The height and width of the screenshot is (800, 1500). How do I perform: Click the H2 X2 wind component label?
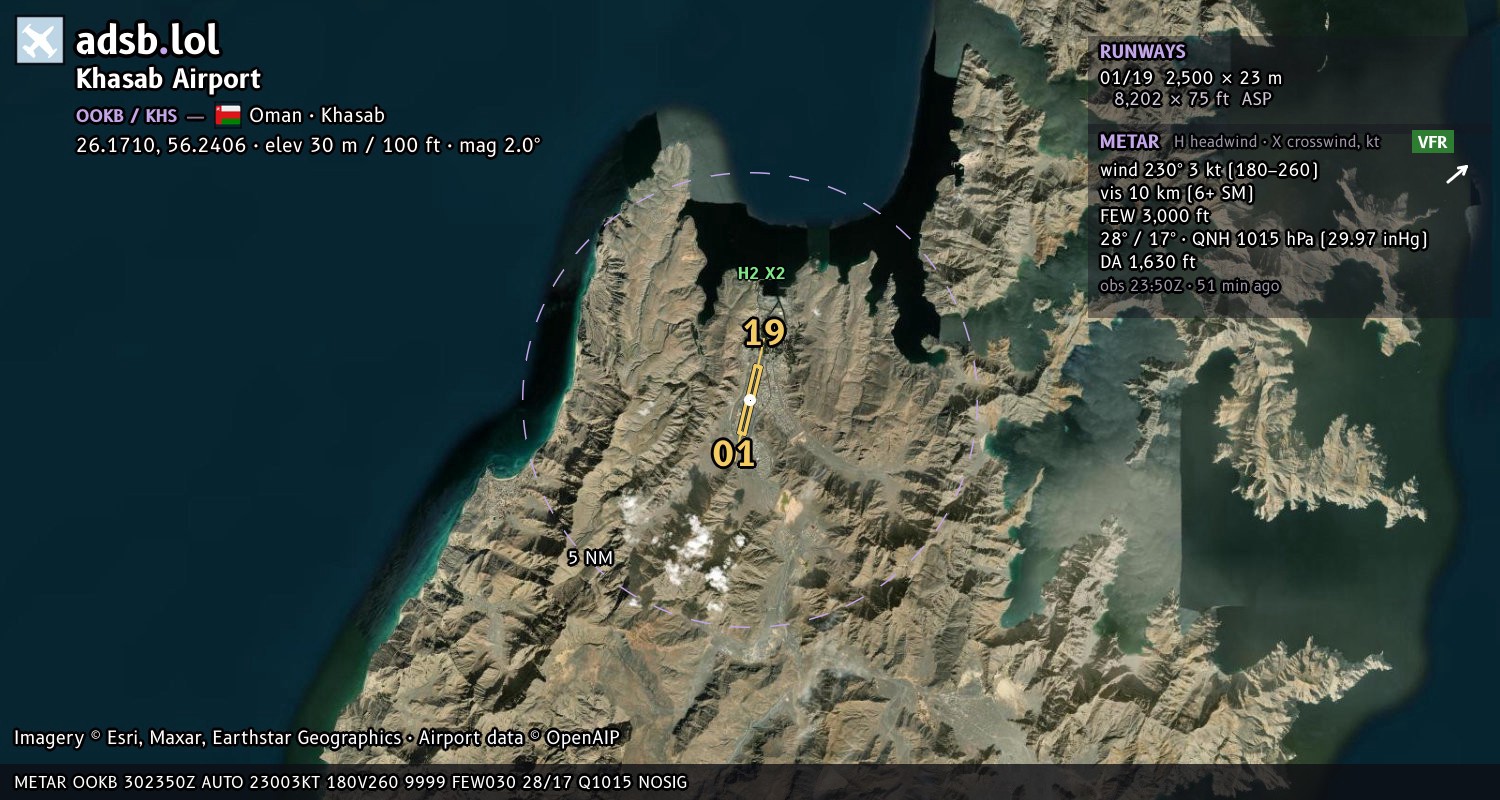point(761,273)
